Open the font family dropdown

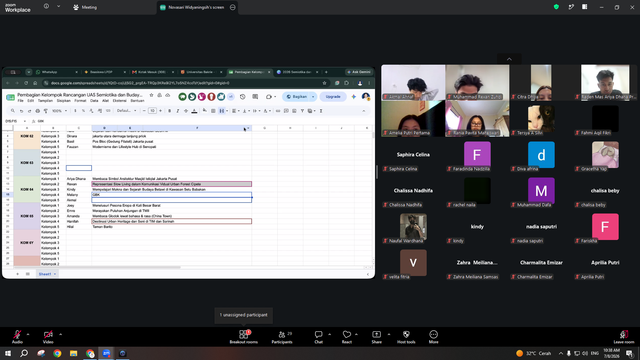point(127,111)
